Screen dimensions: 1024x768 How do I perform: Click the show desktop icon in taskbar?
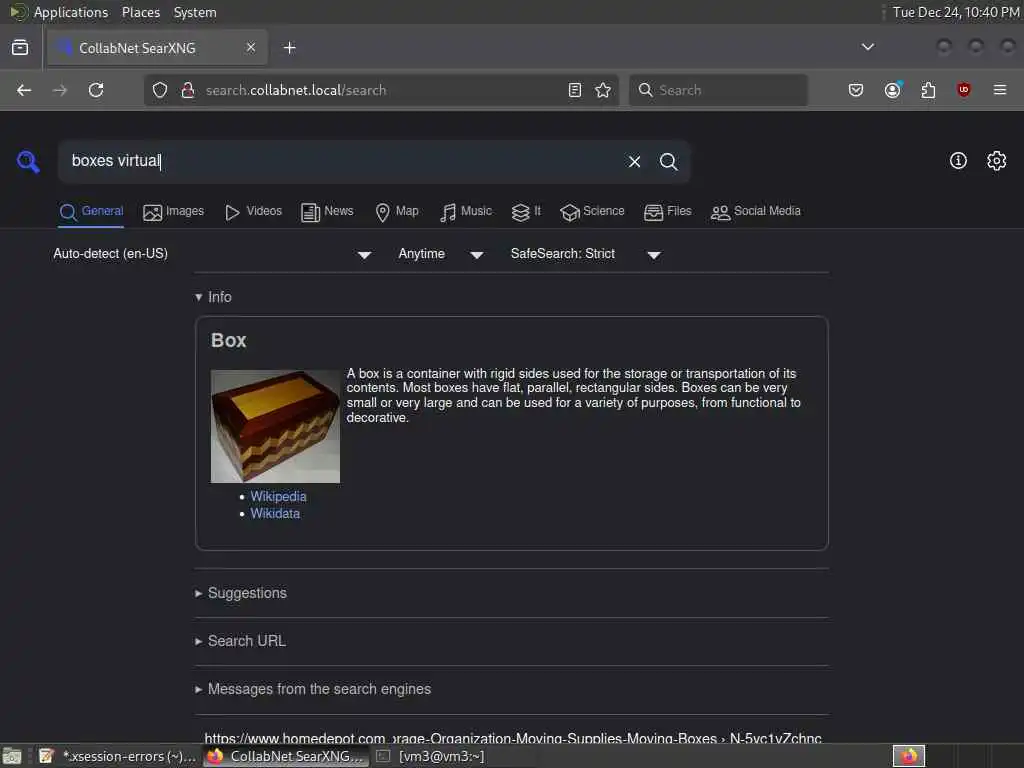tap(12, 756)
